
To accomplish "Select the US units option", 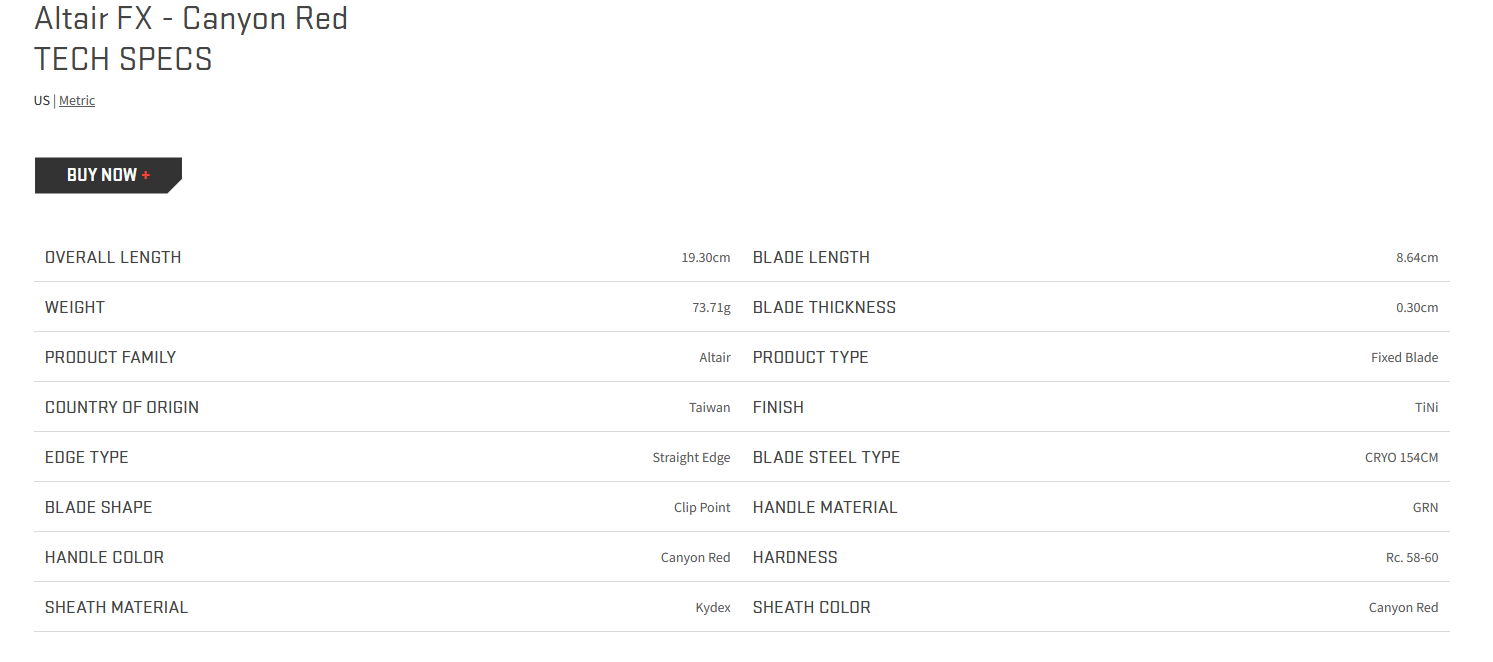I will (x=41, y=101).
